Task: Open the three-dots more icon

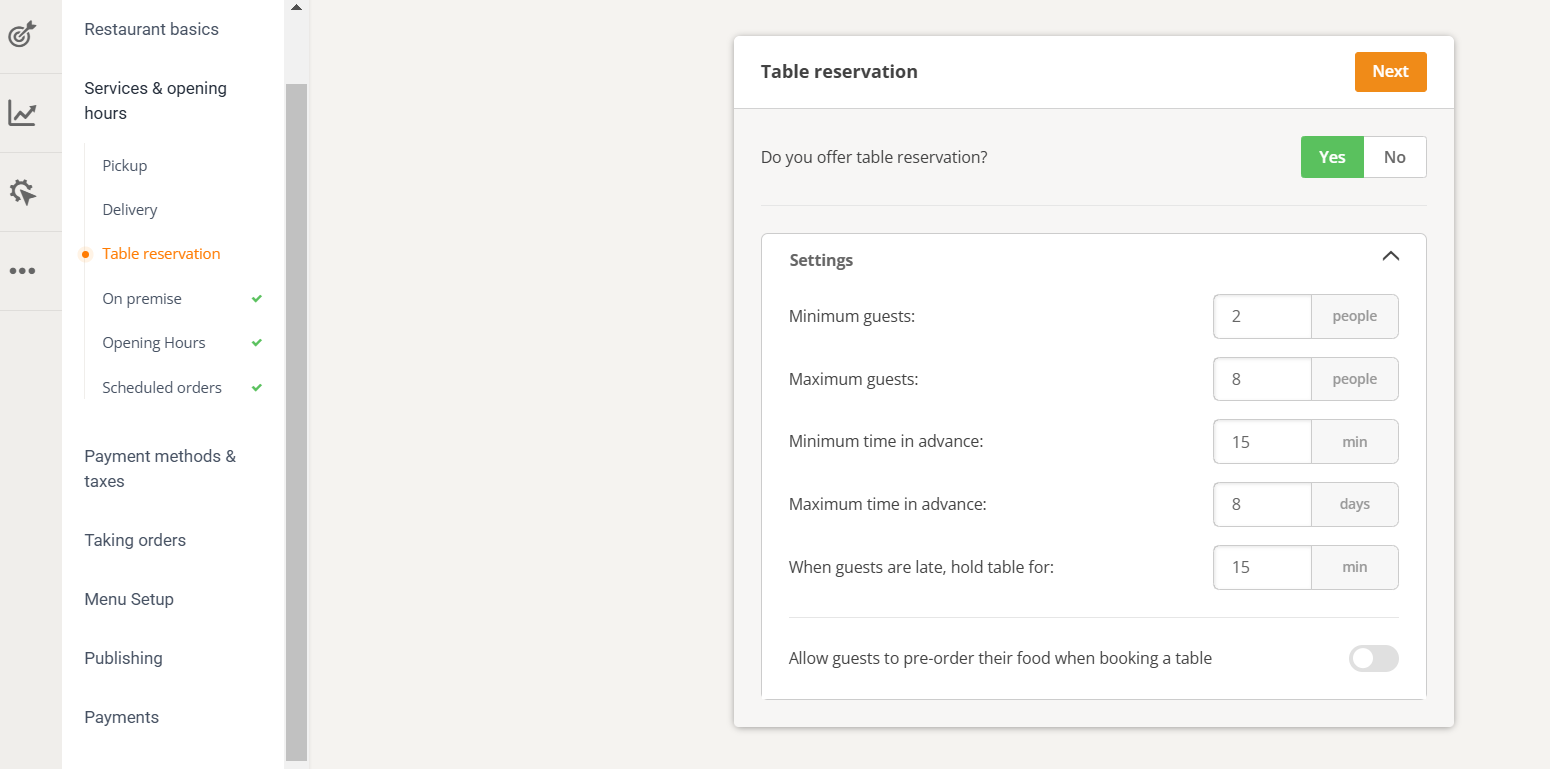Action: coord(22,271)
